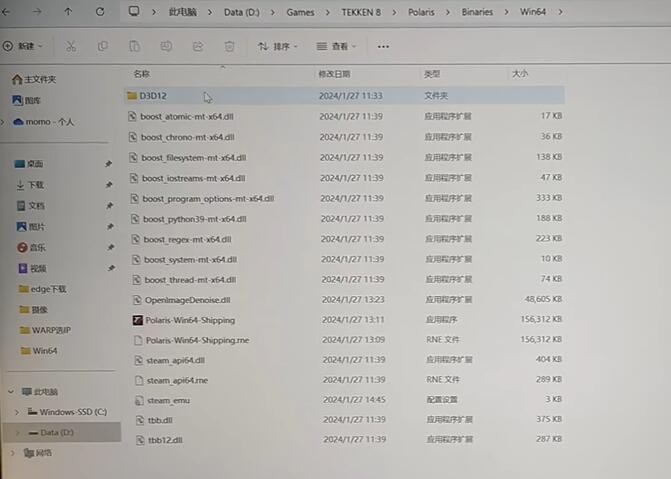Click TEKKEN 8 in the address breadcrumb
The width and height of the screenshot is (671, 479).
(x=361, y=12)
